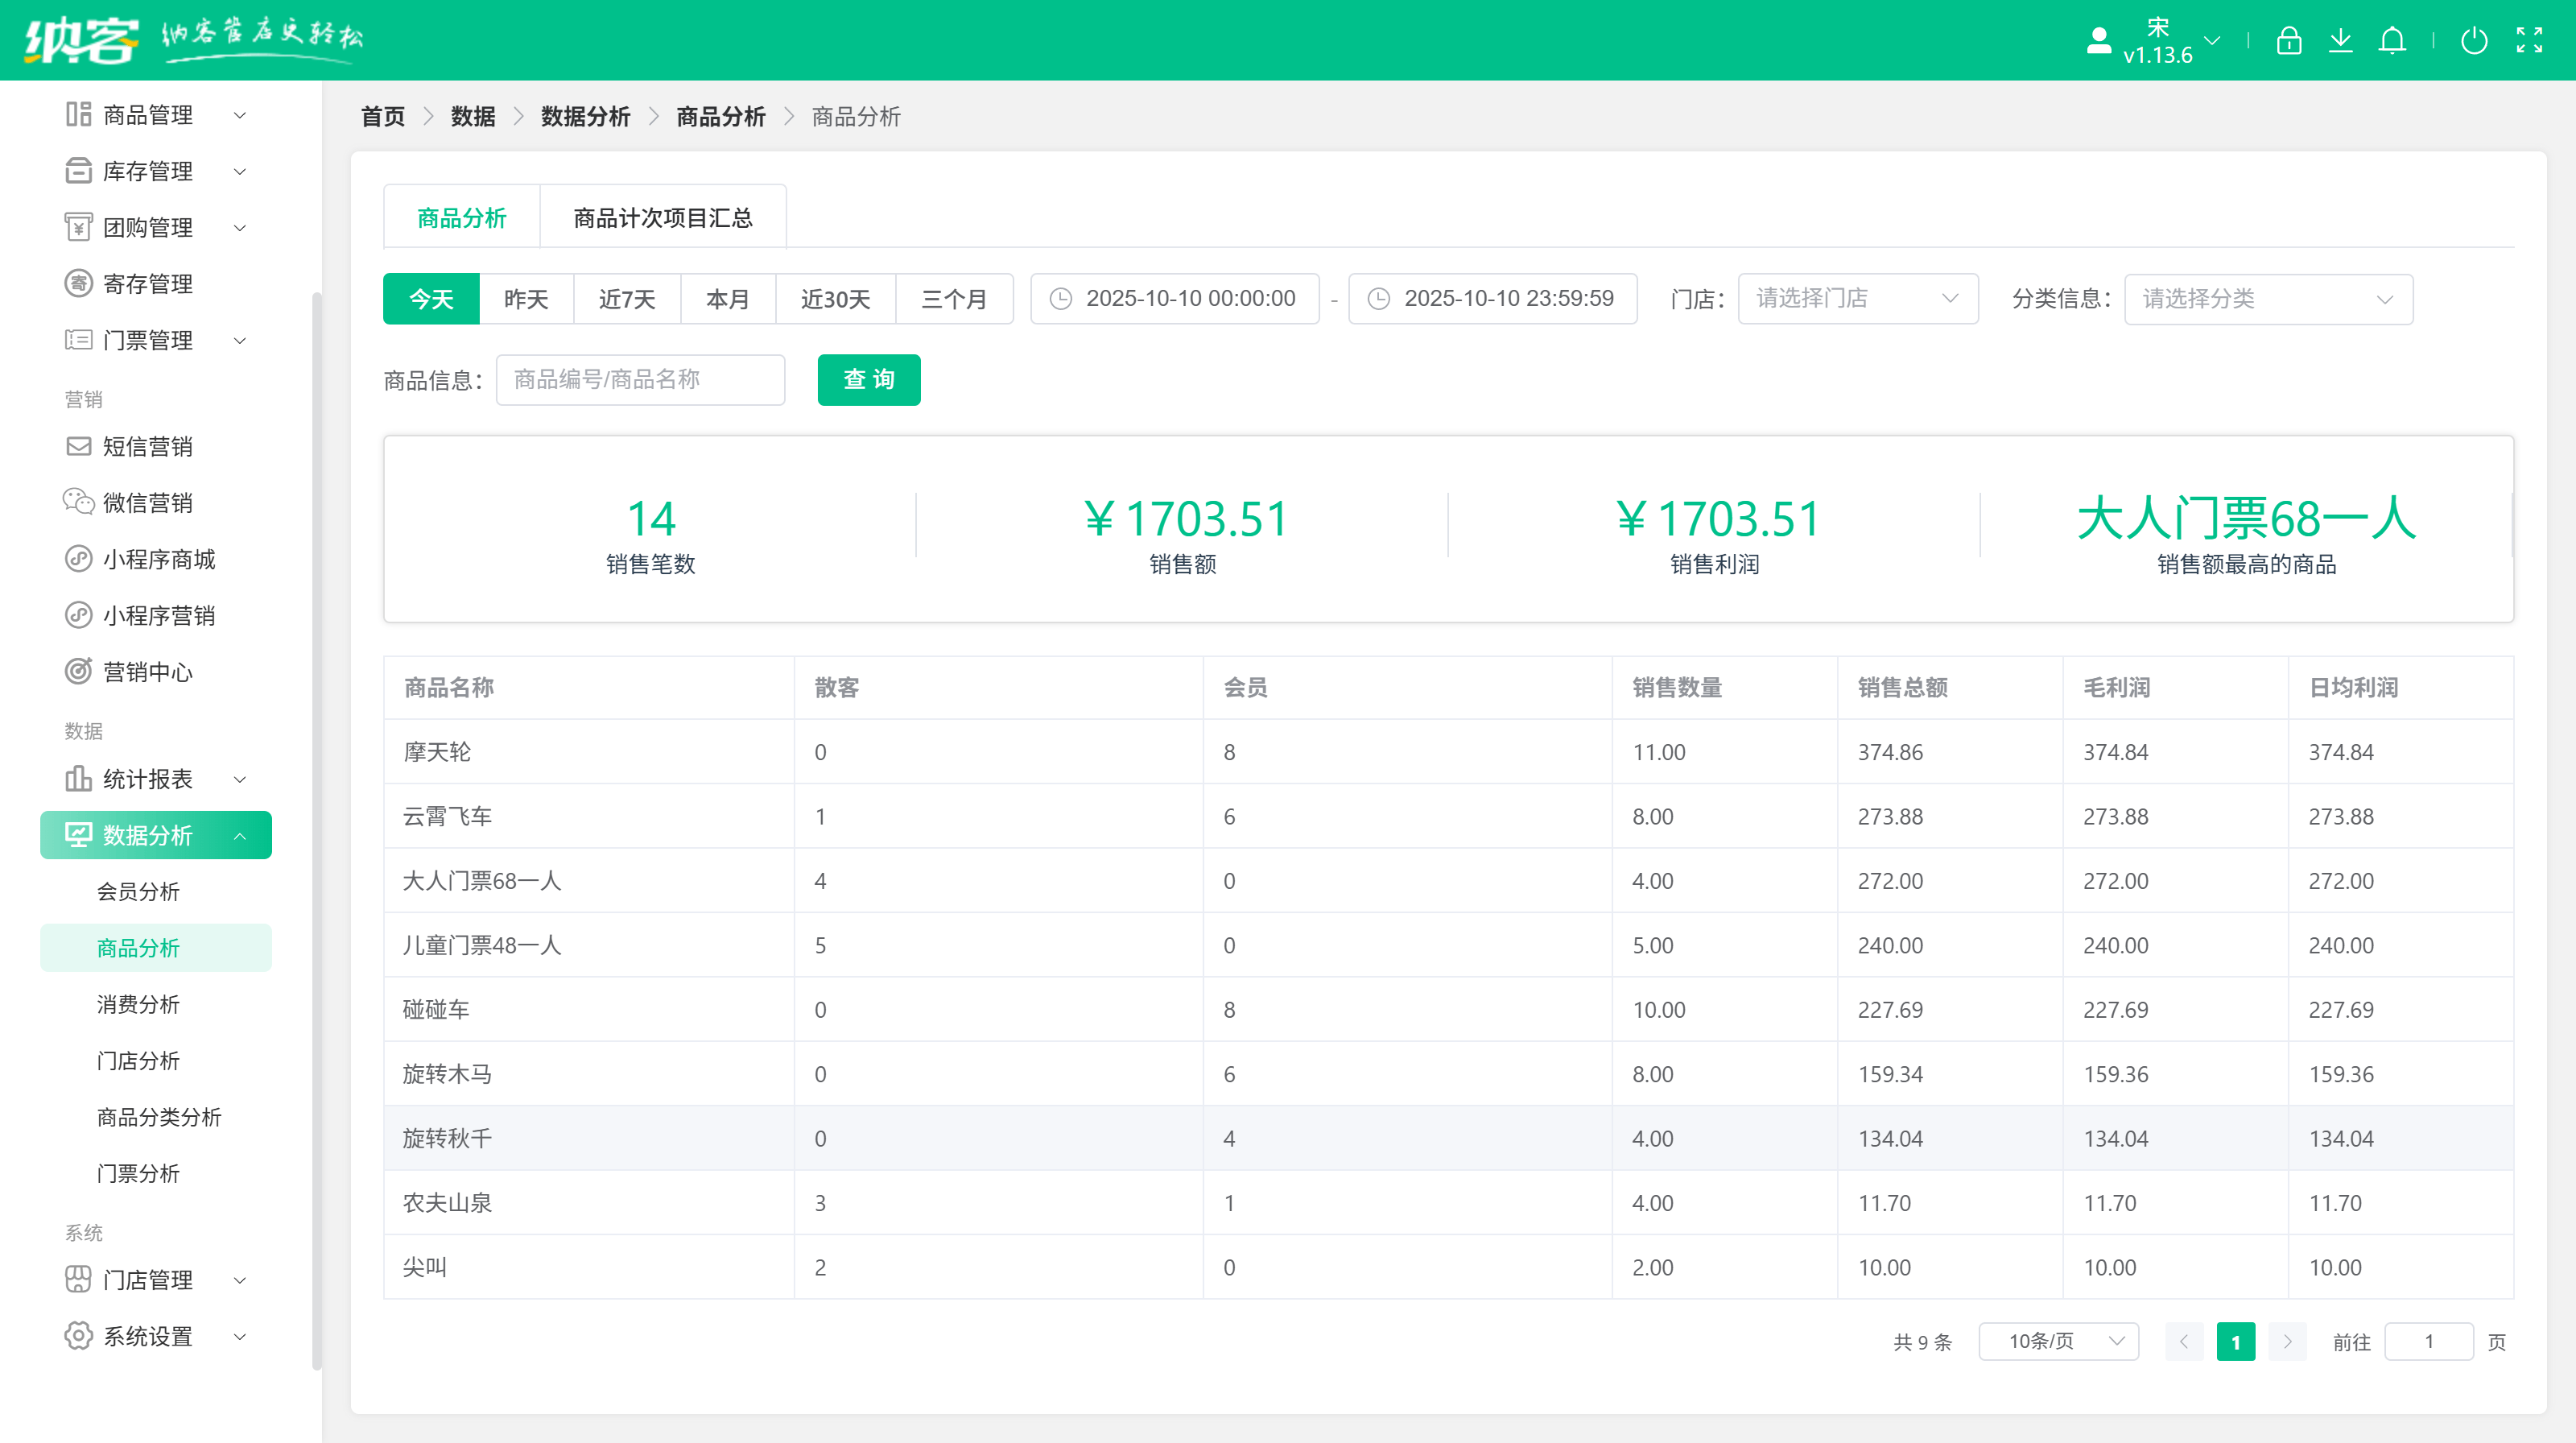The width and height of the screenshot is (2576, 1443).
Task: Click the download icon in top bar
Action: click(x=2340, y=41)
